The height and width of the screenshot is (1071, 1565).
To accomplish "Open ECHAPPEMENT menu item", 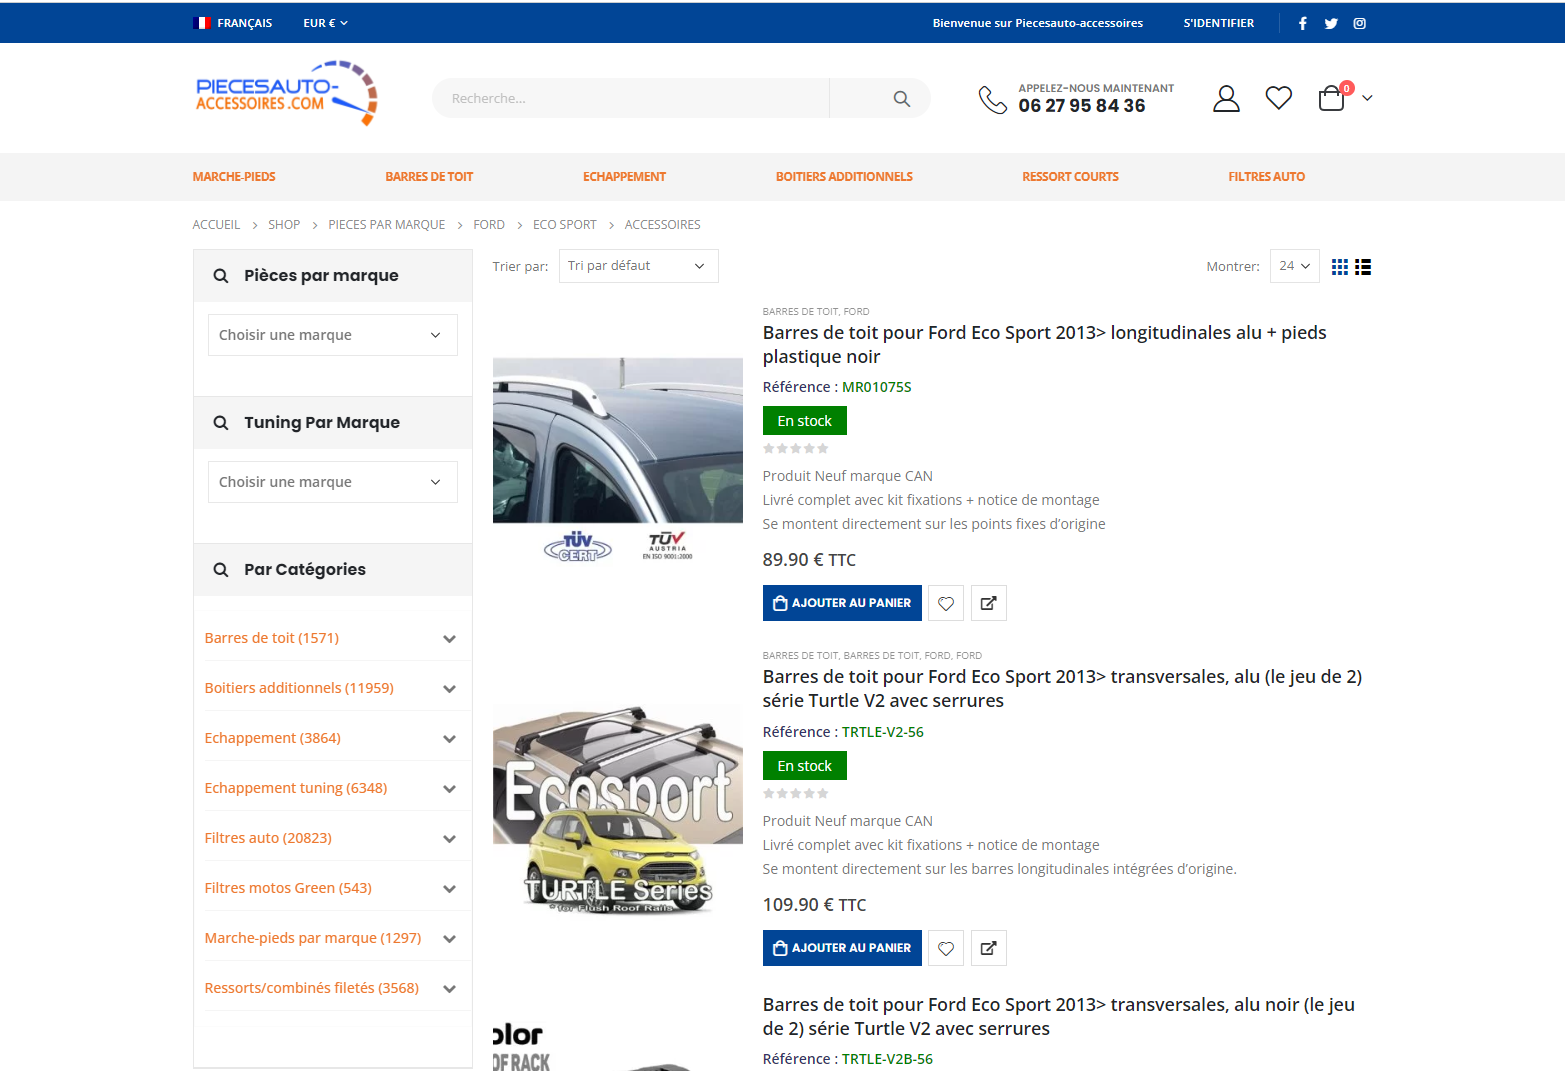I will [624, 177].
